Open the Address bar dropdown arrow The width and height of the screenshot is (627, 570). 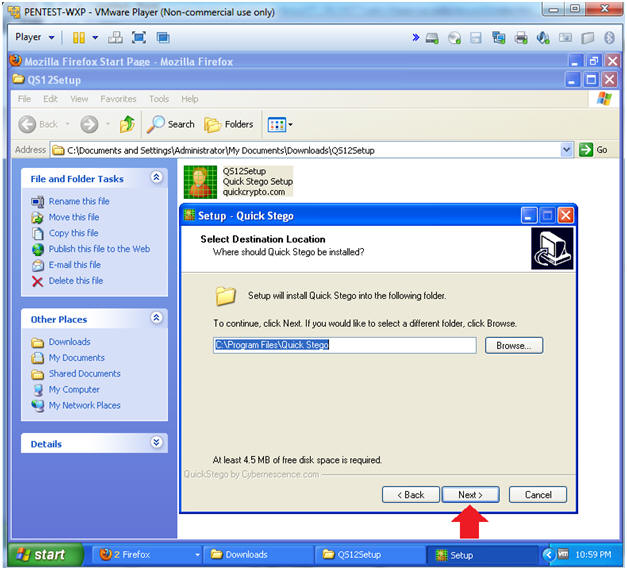(566, 150)
